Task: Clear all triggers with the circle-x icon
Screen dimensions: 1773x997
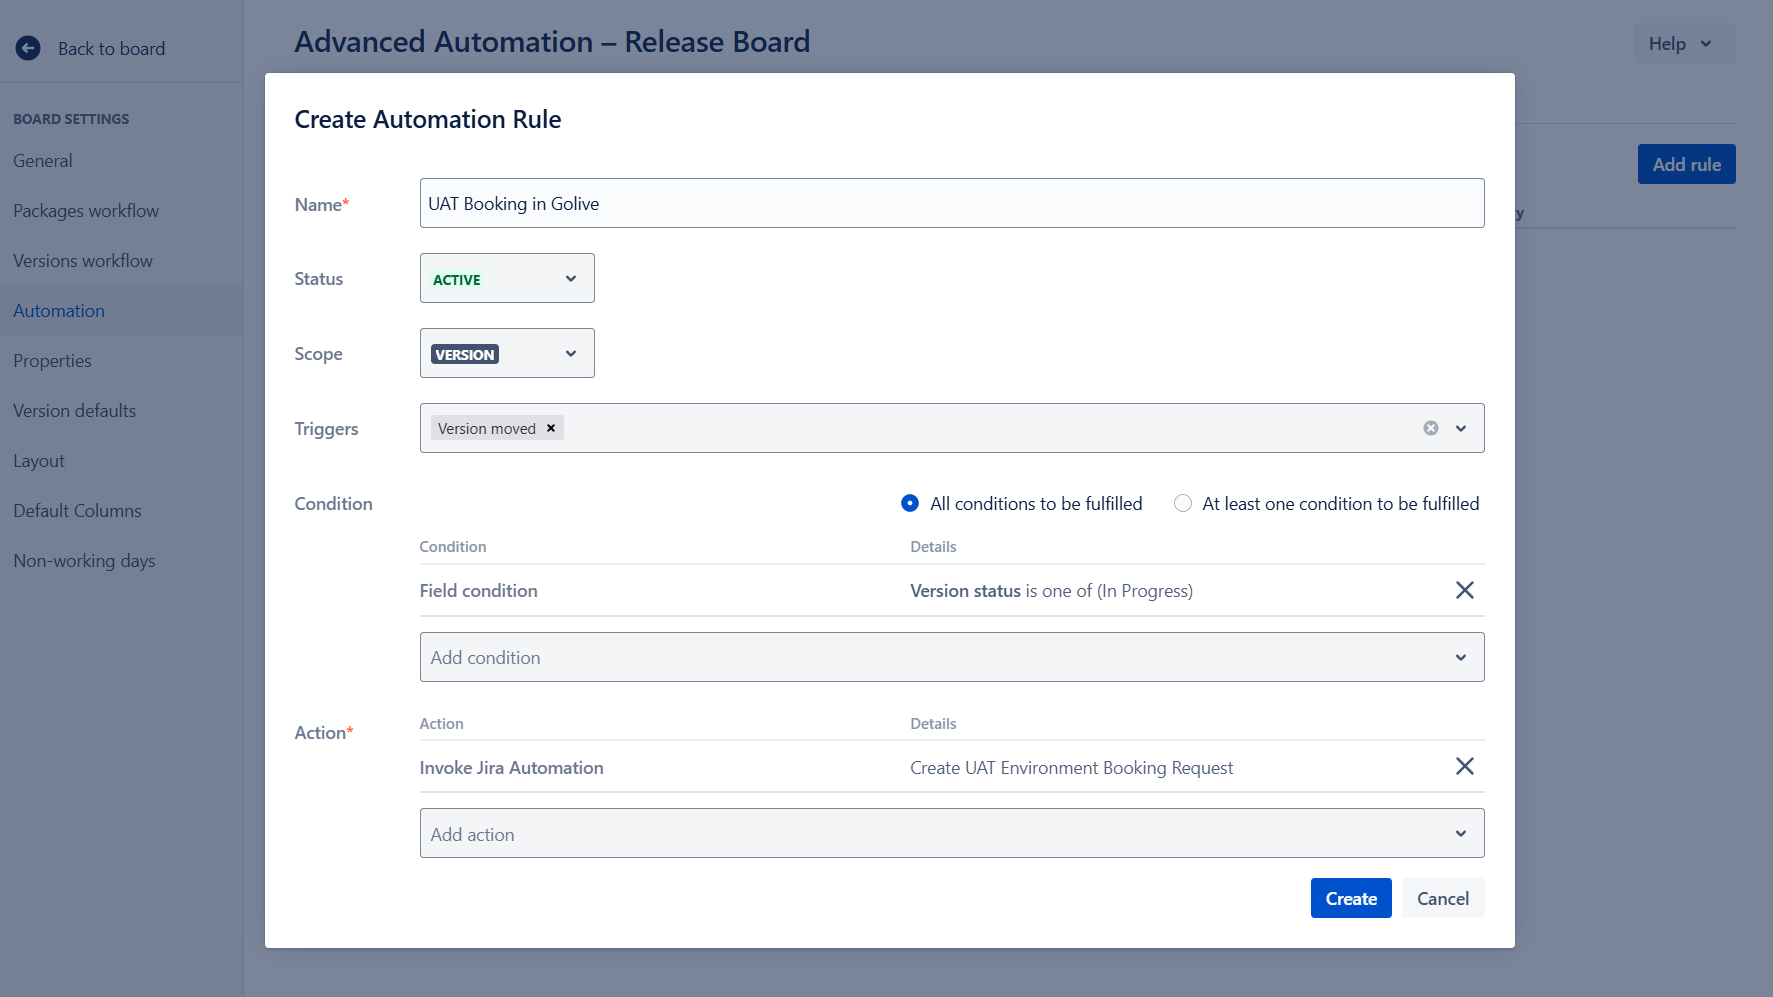Action: pos(1431,428)
